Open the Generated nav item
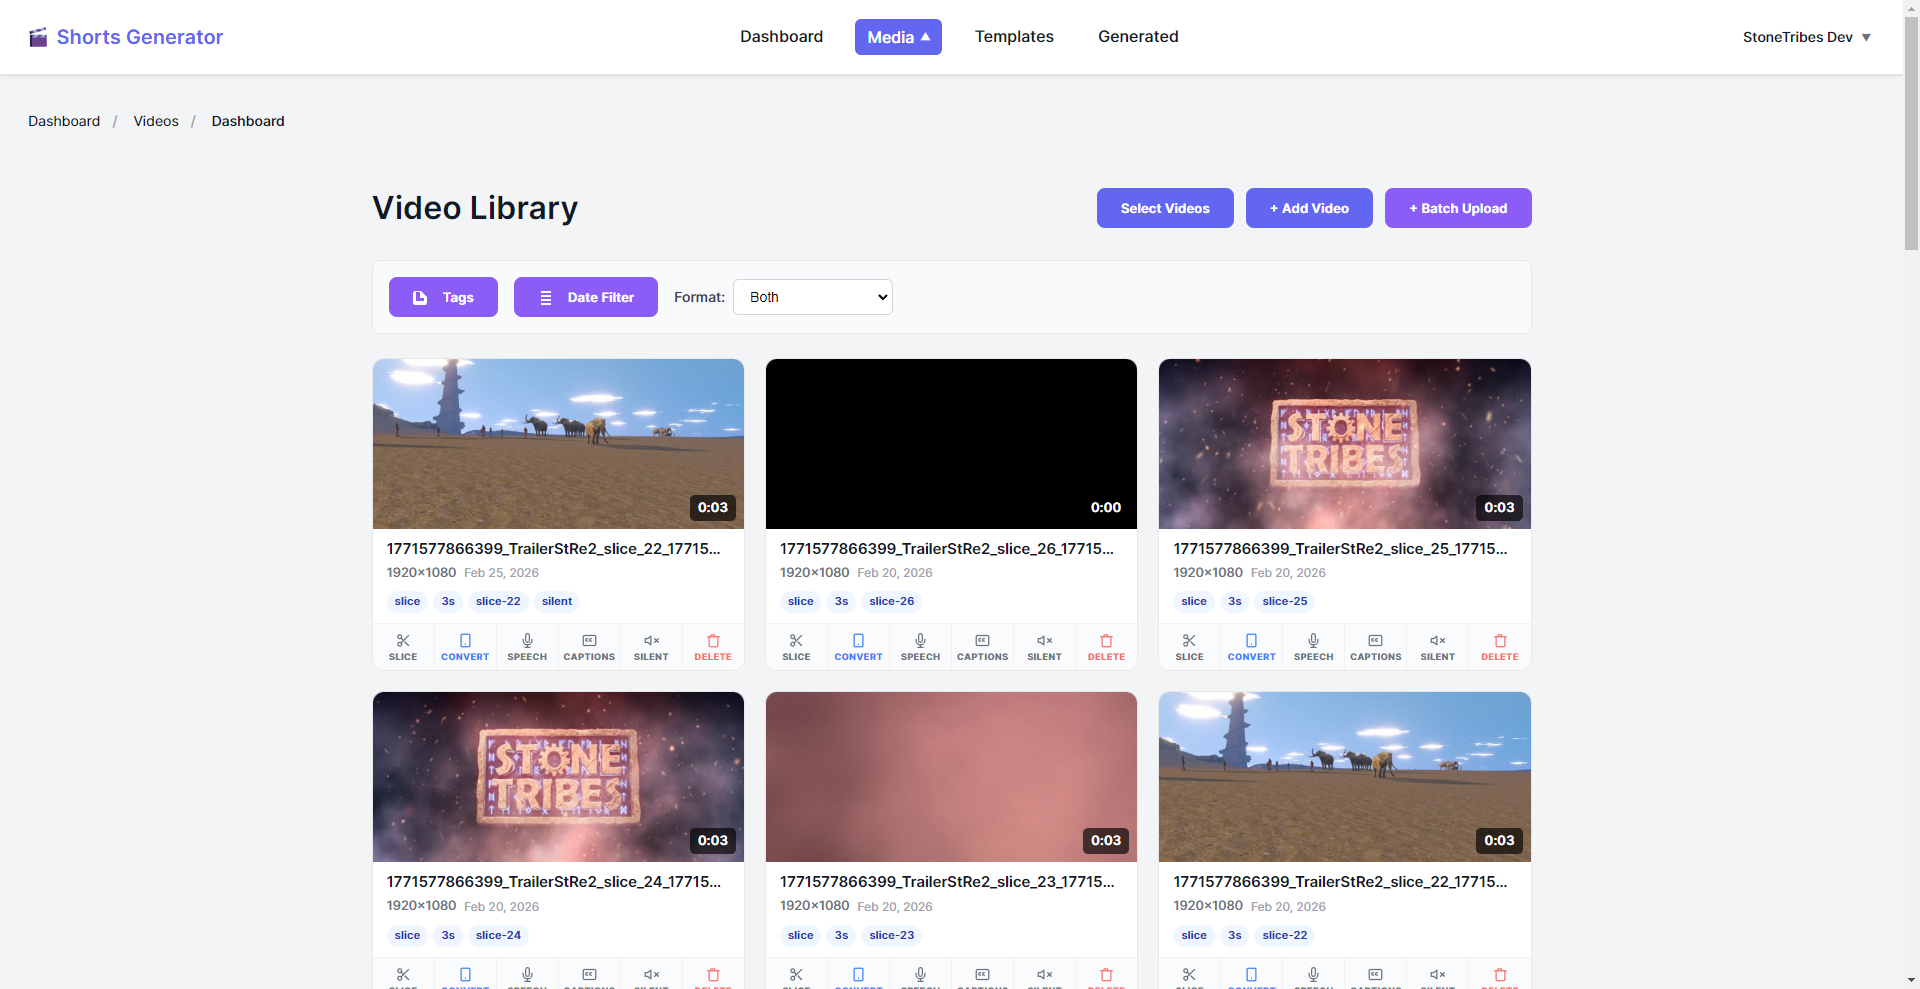 pyautogui.click(x=1138, y=37)
